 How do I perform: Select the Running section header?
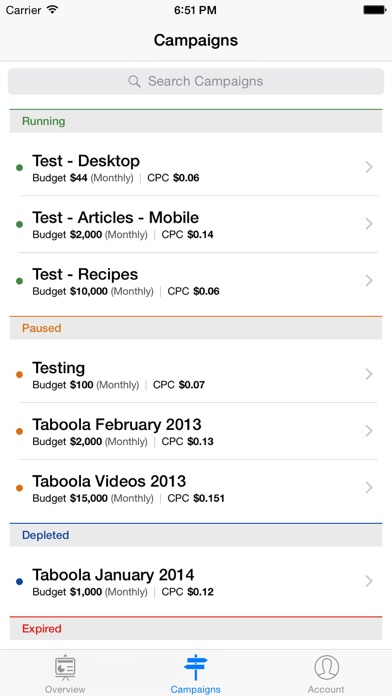click(x=196, y=121)
